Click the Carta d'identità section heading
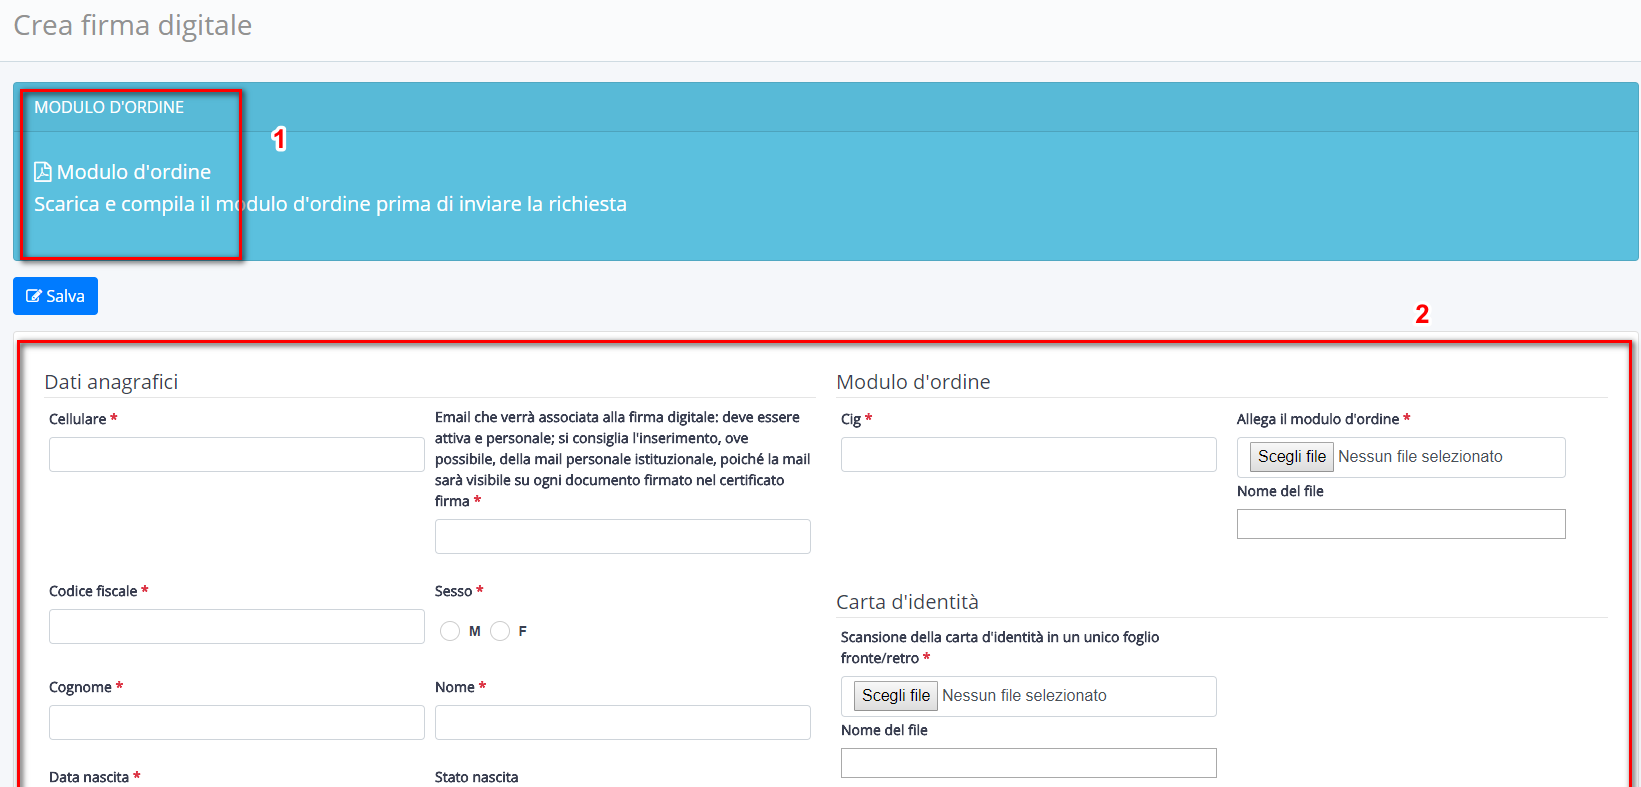This screenshot has height=787, width=1641. pyautogui.click(x=907, y=602)
